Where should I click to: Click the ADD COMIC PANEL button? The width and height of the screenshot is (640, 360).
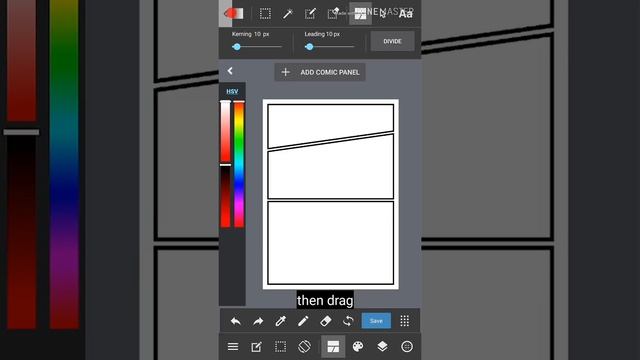(320, 72)
